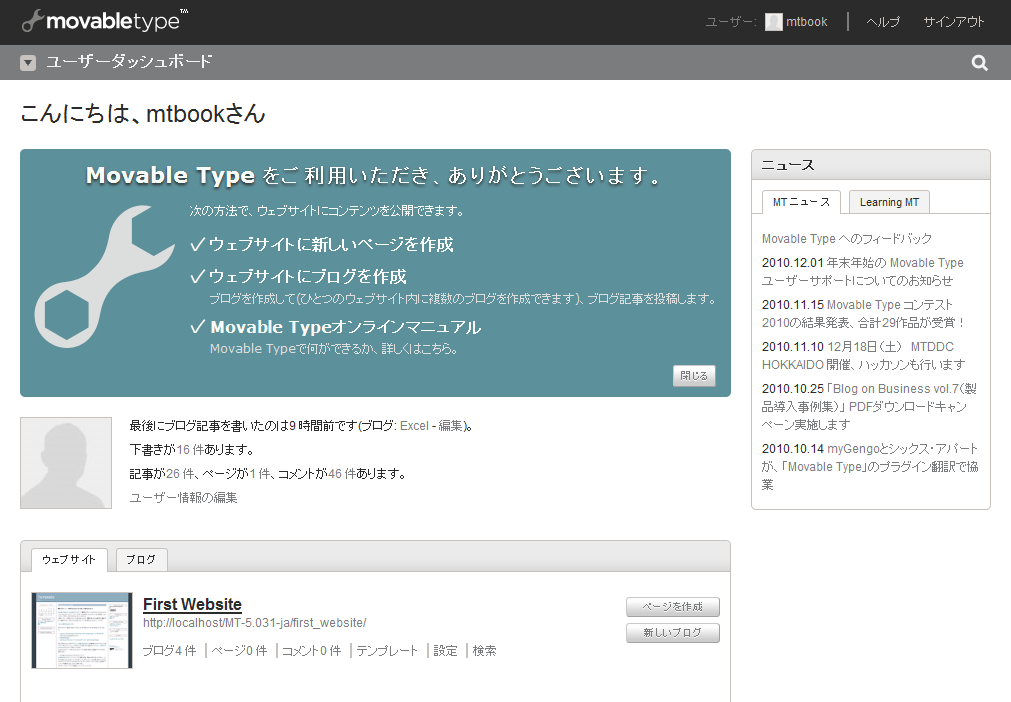Viewport: 1011px width, 702px height.
Task: Open ページ0件 link under First Website
Action: tap(239, 651)
